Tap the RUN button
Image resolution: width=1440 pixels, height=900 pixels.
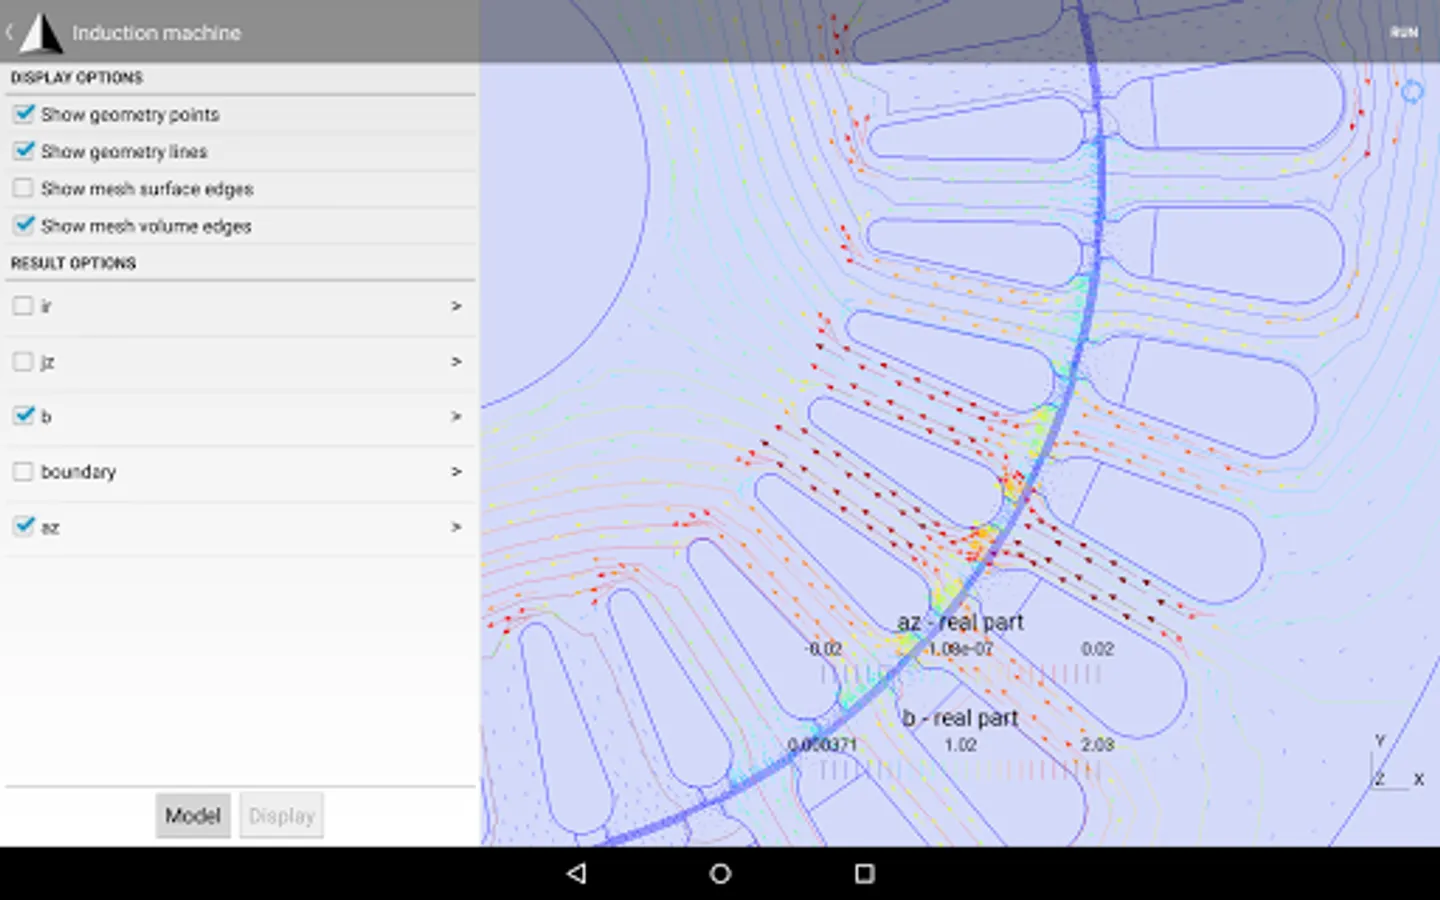[x=1404, y=32]
